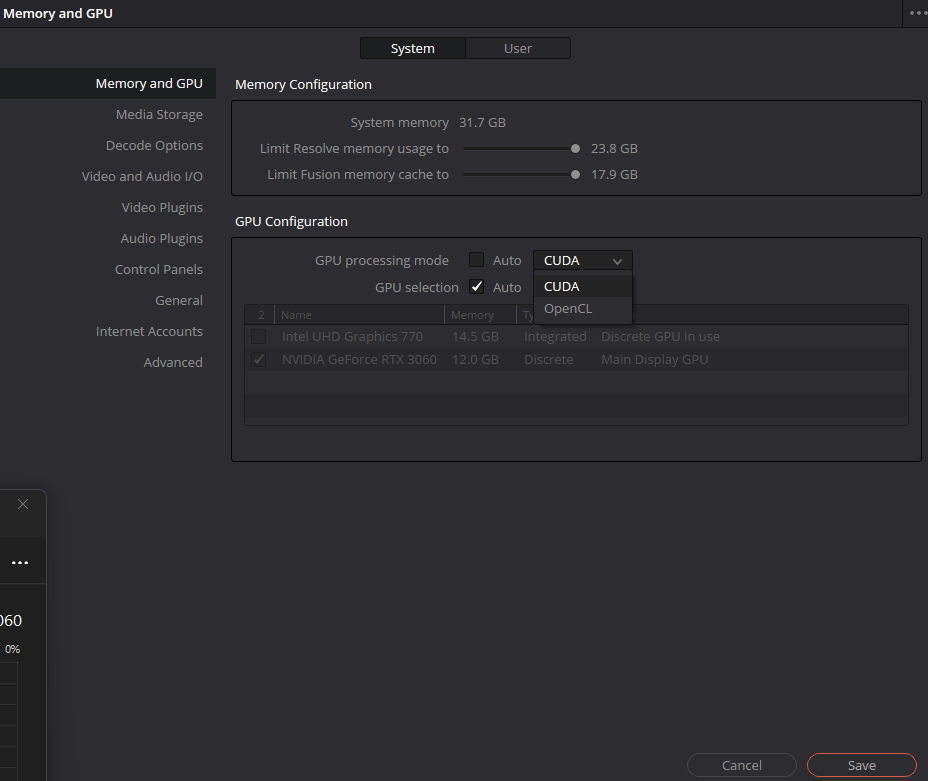928x781 pixels.
Task: Click the Discrete type cell
Action: (549, 360)
